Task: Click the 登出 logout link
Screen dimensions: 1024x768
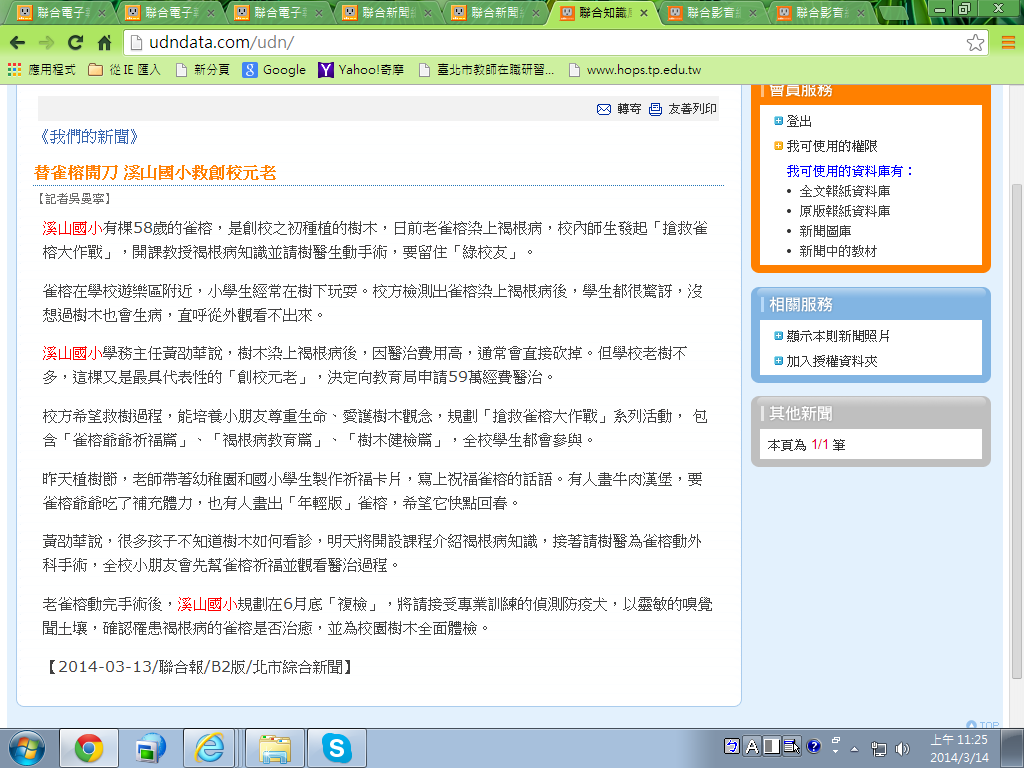Action: (799, 121)
